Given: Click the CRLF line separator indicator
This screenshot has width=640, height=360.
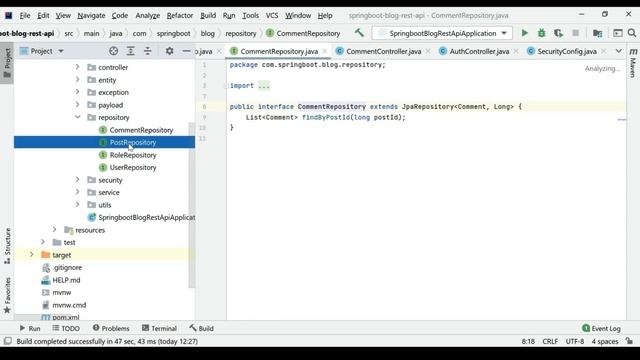Looking at the screenshot, I should click(x=550, y=341).
